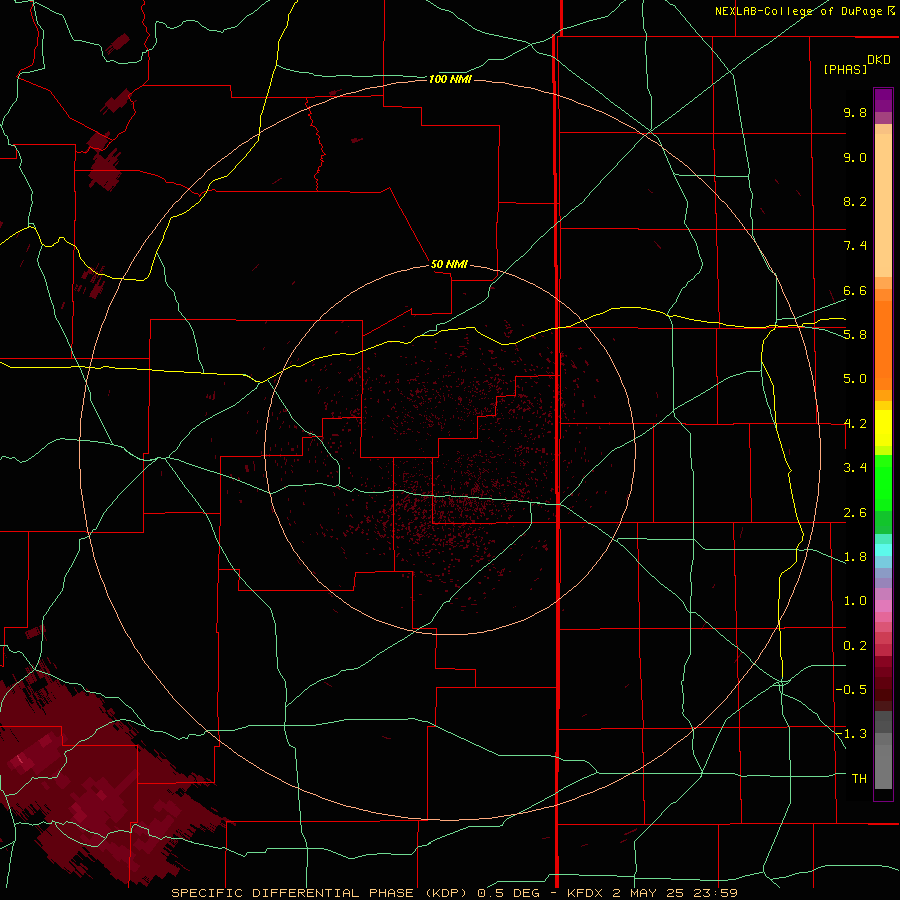Click the 5.0 value on the color scale
900x900 pixels.
pos(855,379)
